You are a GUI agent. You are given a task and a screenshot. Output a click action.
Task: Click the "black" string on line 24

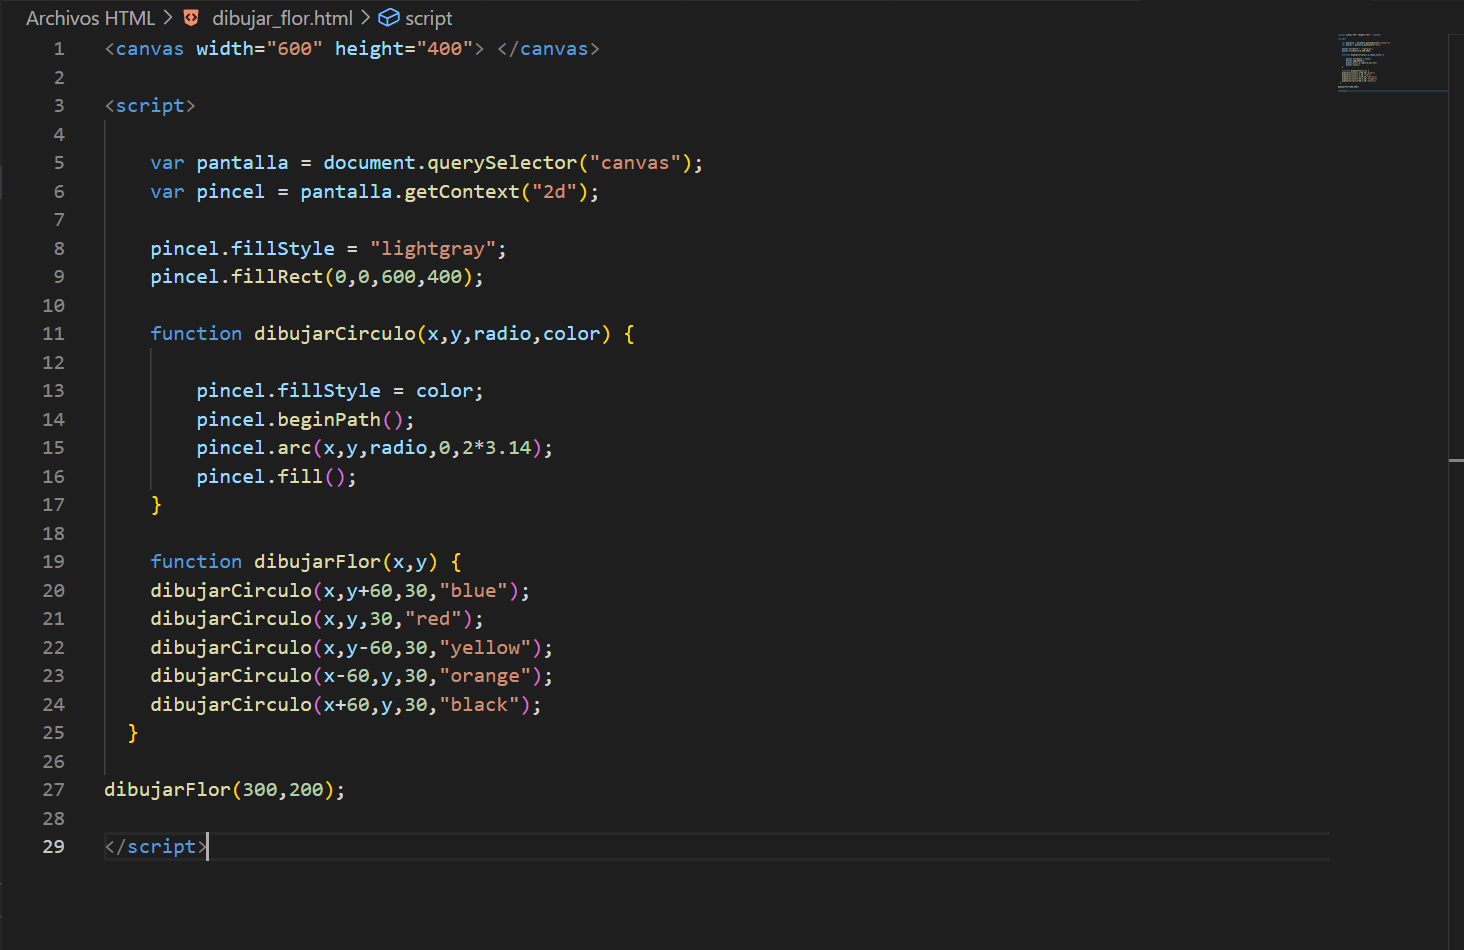pyautogui.click(x=479, y=705)
